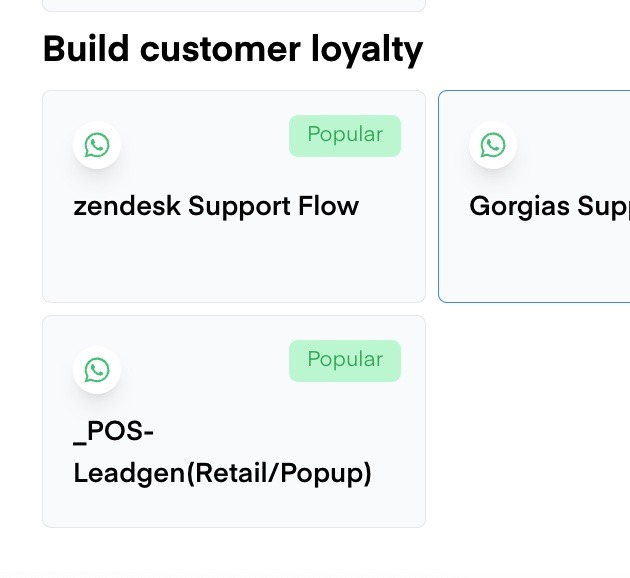Click Popular badge on _POS-Leadgen card
Screen dimensions: 630x578
click(345, 360)
